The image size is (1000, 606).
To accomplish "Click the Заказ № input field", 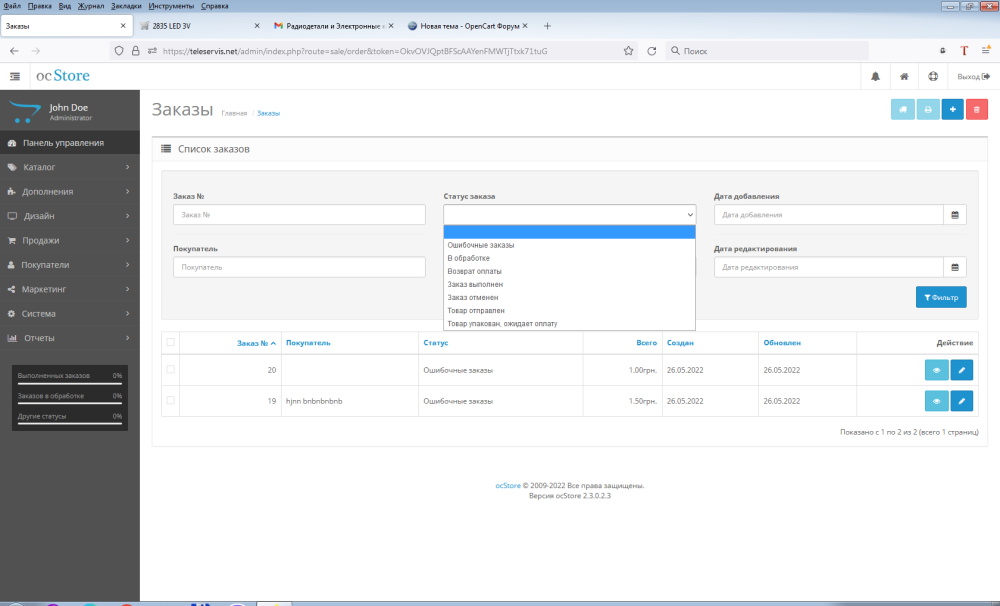I will (x=299, y=215).
